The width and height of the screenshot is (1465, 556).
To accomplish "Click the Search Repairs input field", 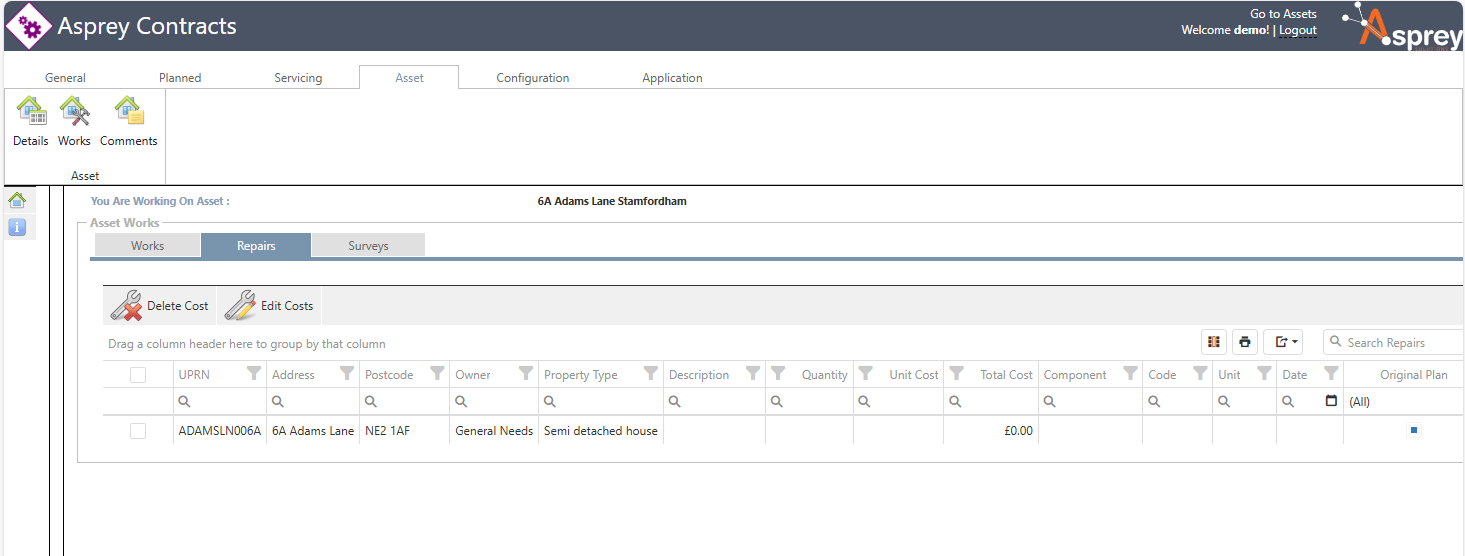I will point(1400,342).
